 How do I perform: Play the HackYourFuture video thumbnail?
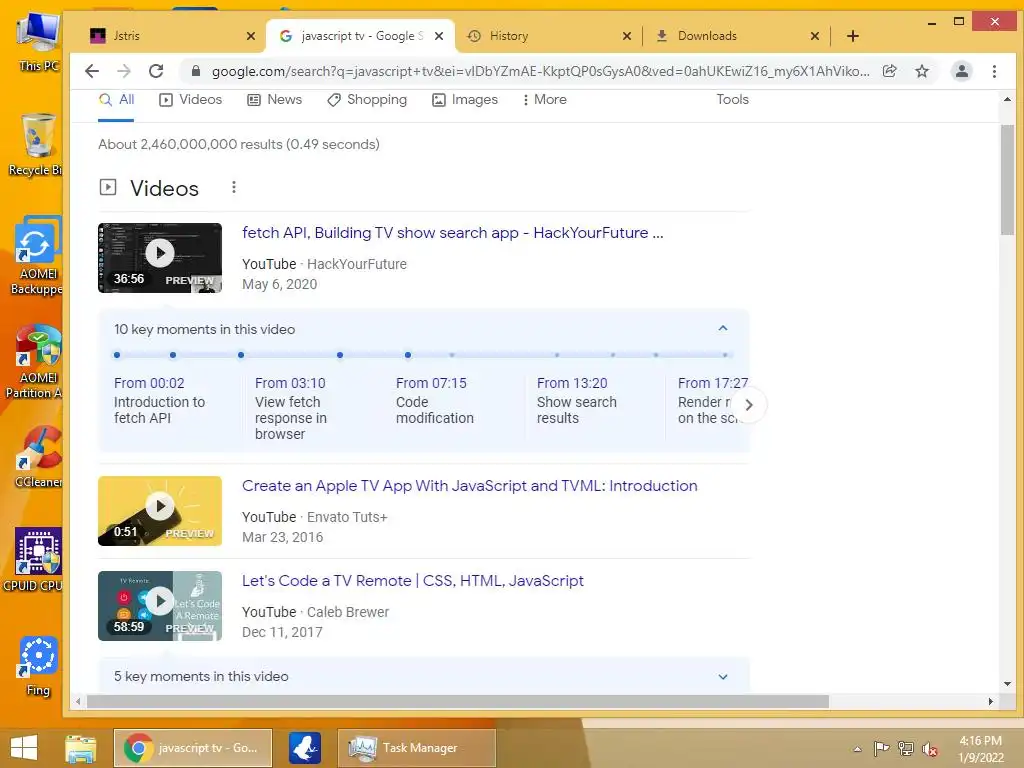pos(160,258)
